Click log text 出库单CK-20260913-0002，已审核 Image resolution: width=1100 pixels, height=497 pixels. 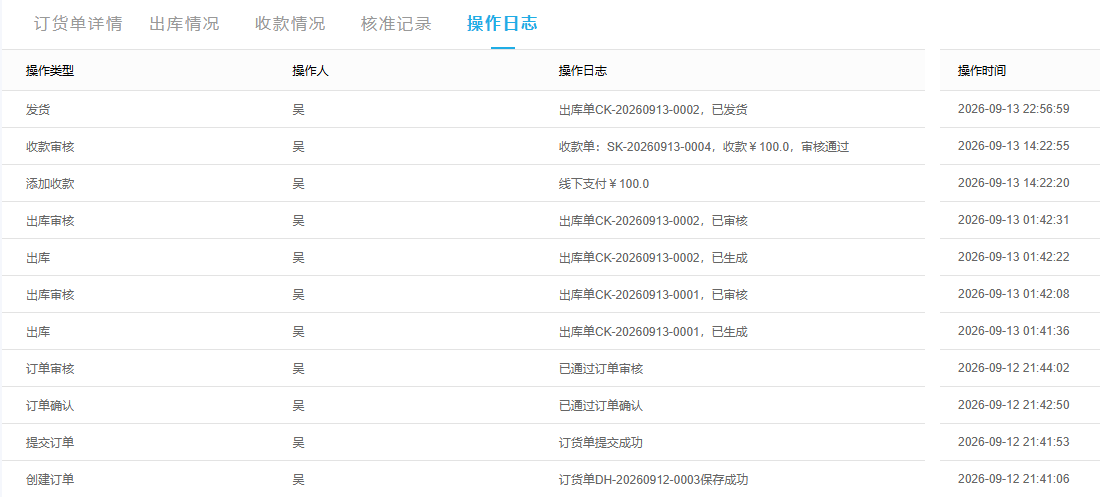pyautogui.click(x=653, y=220)
